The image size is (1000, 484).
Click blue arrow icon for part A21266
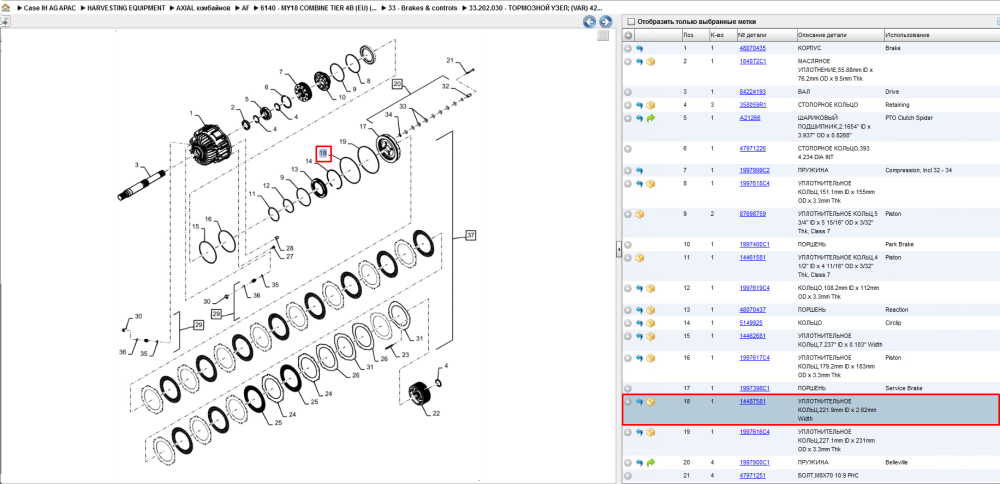[639, 119]
